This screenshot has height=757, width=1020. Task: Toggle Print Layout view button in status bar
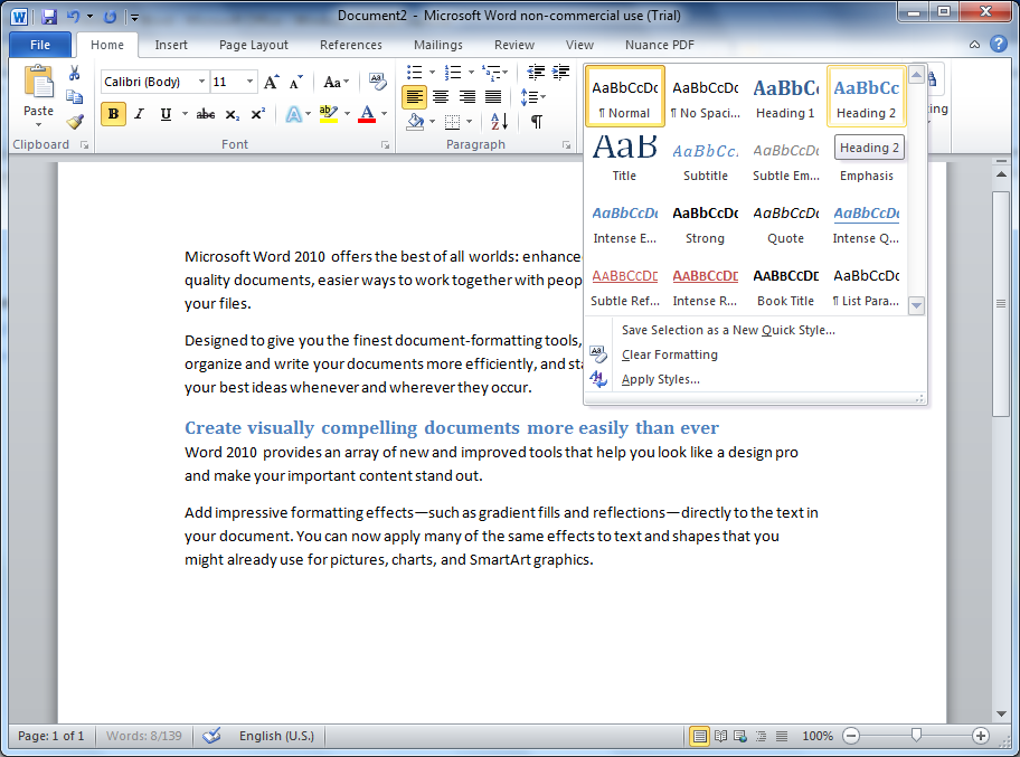(x=699, y=736)
